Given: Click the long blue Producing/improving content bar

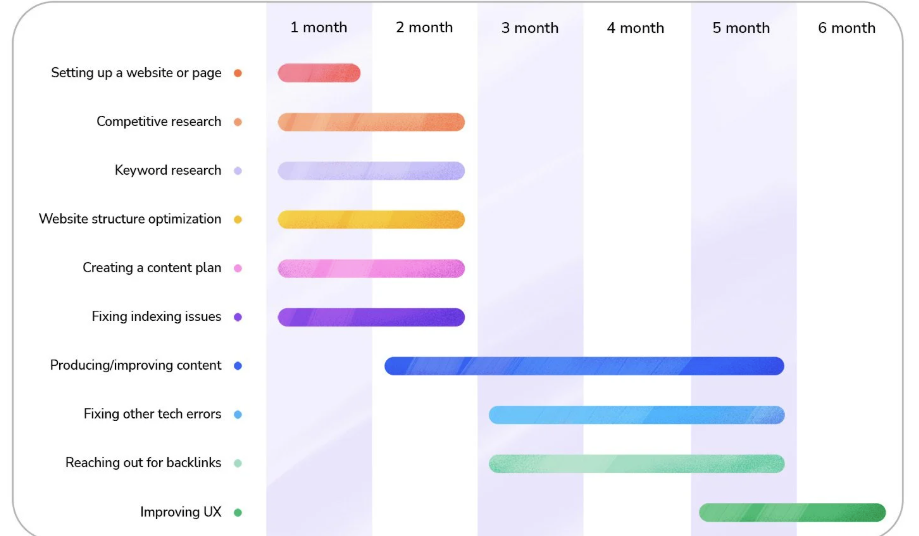Looking at the screenshot, I should click(584, 366).
